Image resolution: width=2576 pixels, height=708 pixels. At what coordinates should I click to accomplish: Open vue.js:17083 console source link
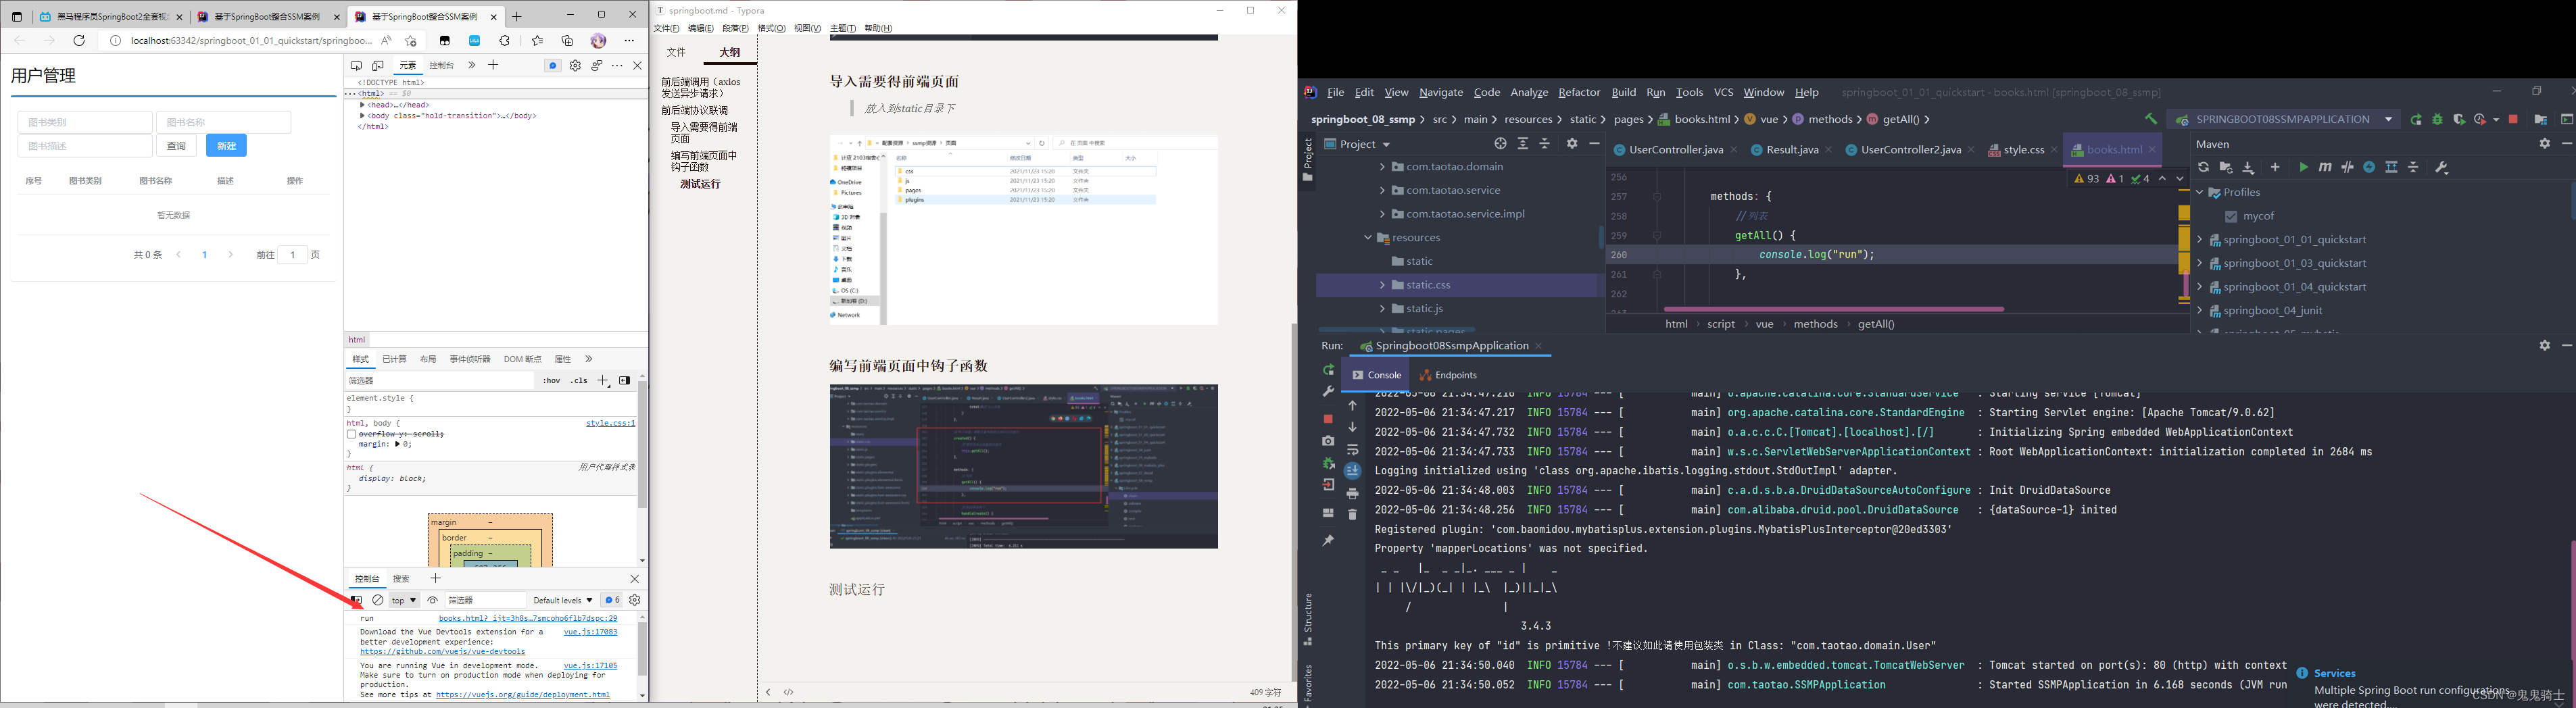tap(590, 632)
